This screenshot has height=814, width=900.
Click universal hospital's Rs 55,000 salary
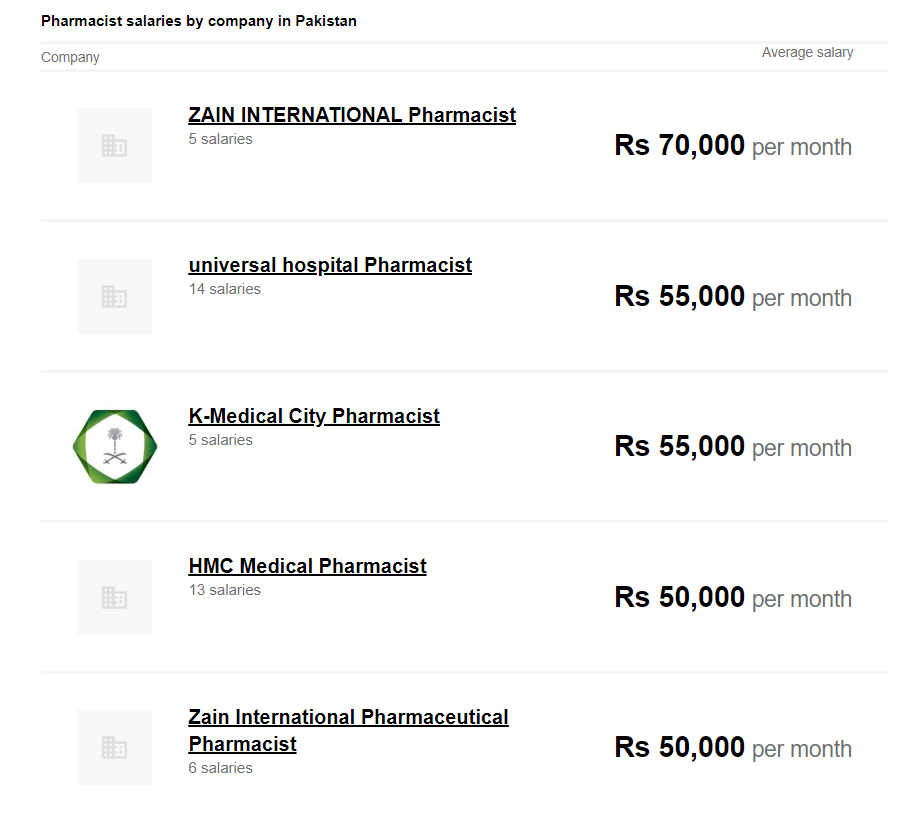[732, 297]
